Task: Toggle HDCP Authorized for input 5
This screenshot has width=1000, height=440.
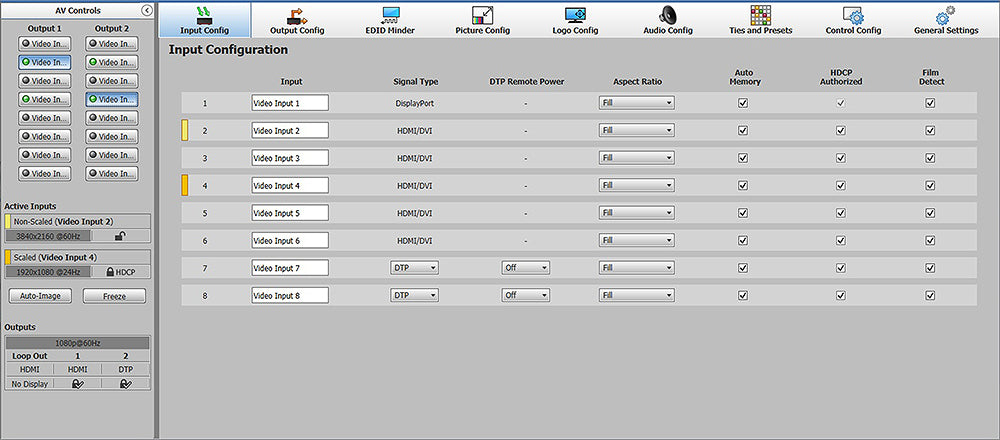Action: coord(841,213)
